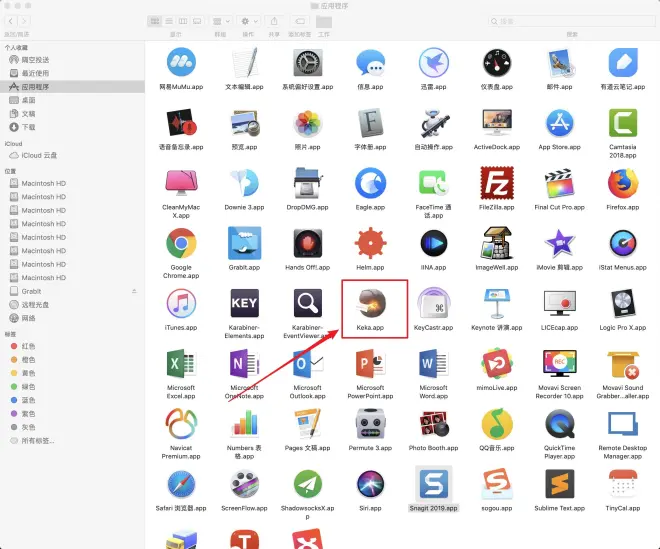Click the Downie 3.app icon

click(x=244, y=183)
